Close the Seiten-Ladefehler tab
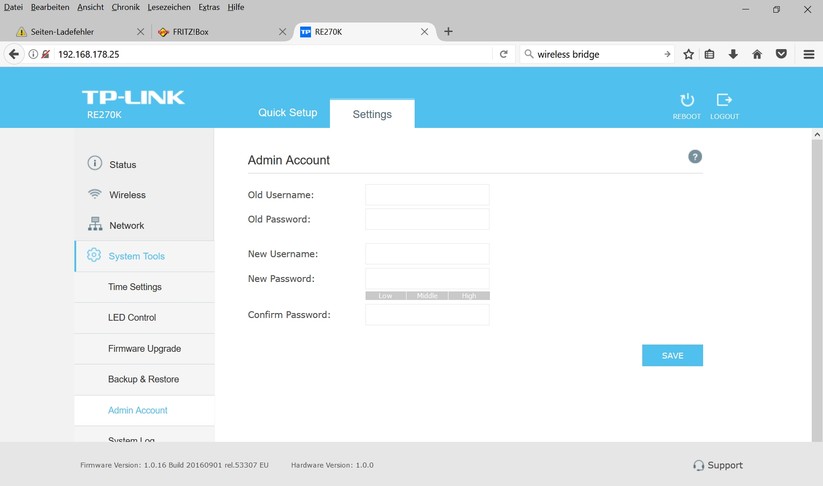823x486 pixels. pos(140,31)
